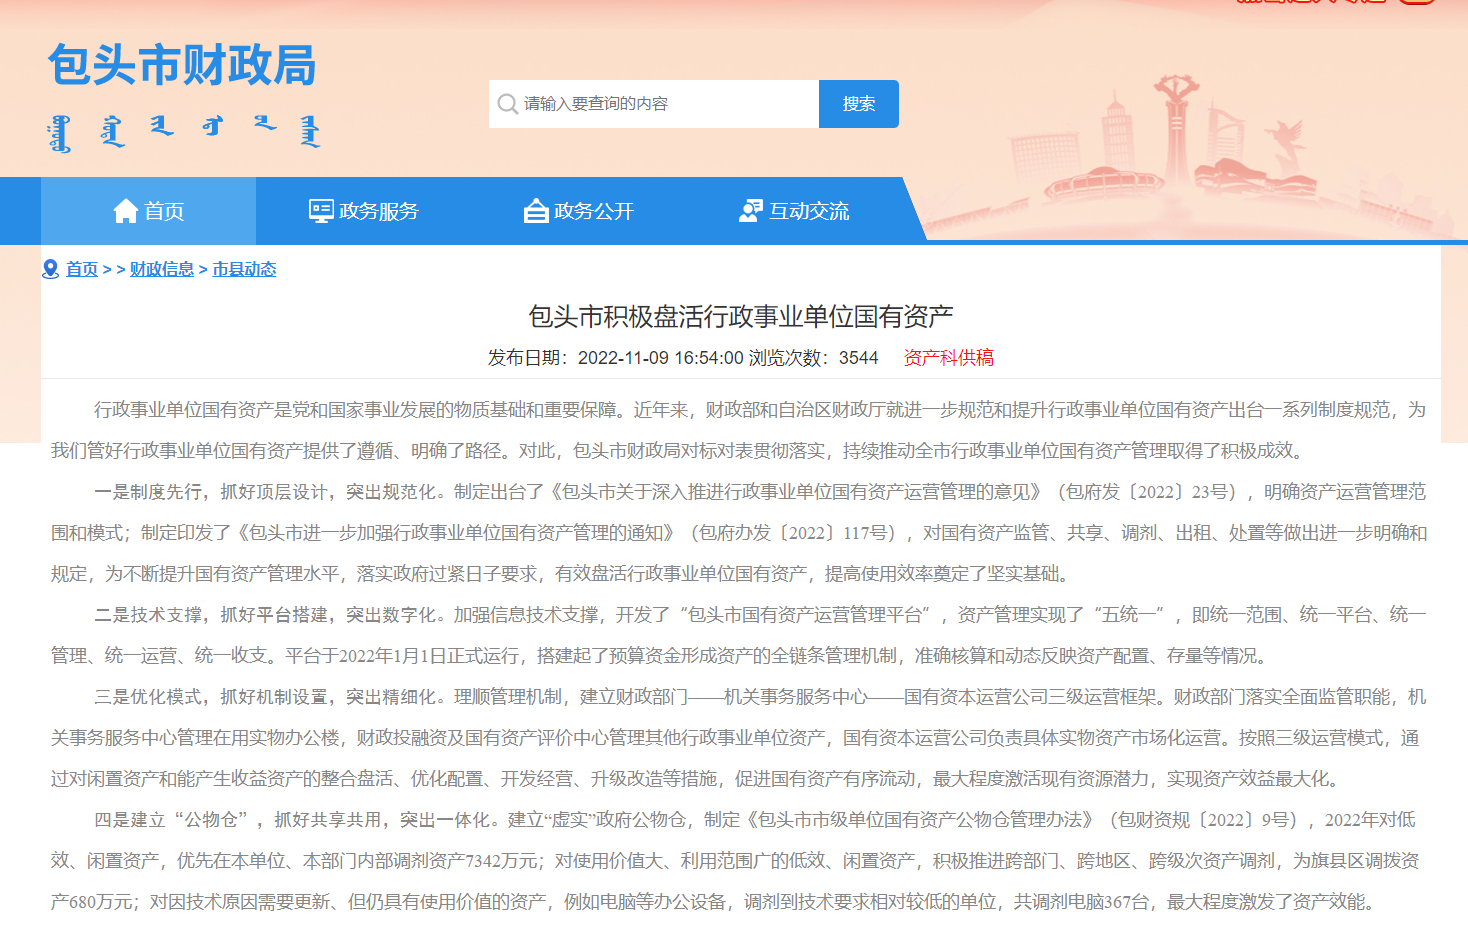Click the location pin icon in the breadcrumb
The width and height of the screenshot is (1468, 926).
coord(51,269)
